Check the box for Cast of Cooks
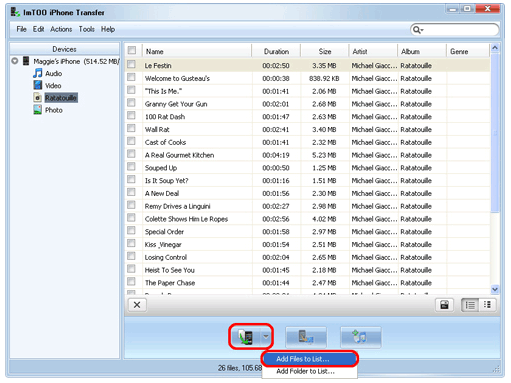 pyautogui.click(x=131, y=141)
